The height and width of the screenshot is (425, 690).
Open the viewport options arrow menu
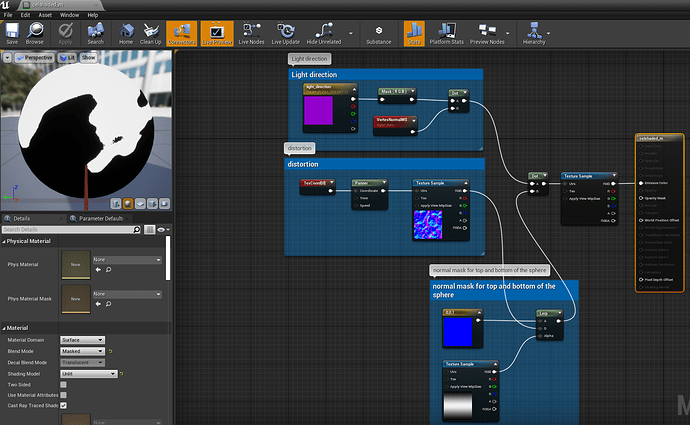pos(7,58)
